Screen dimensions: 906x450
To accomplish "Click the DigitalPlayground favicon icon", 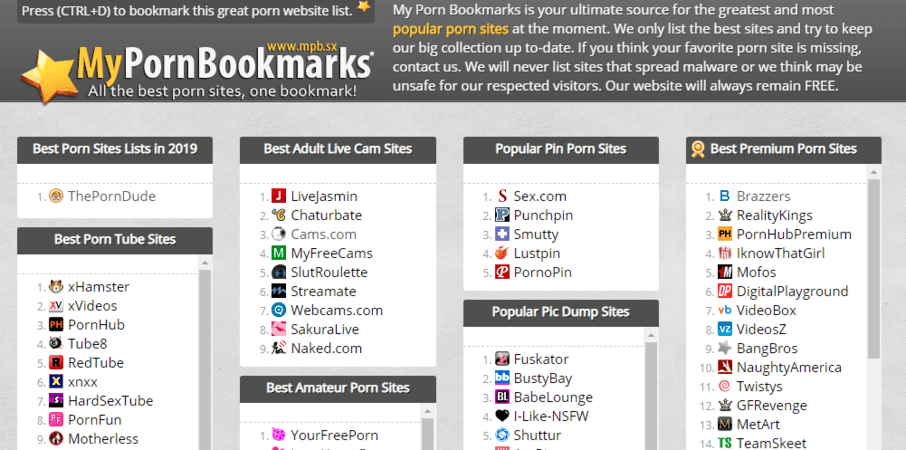I will click(x=725, y=291).
